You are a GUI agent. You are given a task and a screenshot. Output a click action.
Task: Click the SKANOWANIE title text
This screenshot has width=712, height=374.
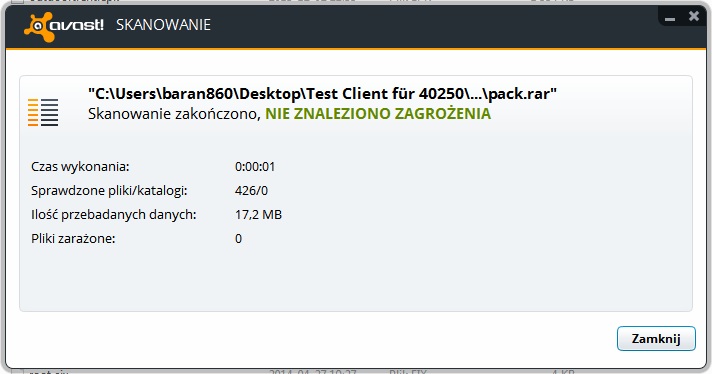point(163,25)
